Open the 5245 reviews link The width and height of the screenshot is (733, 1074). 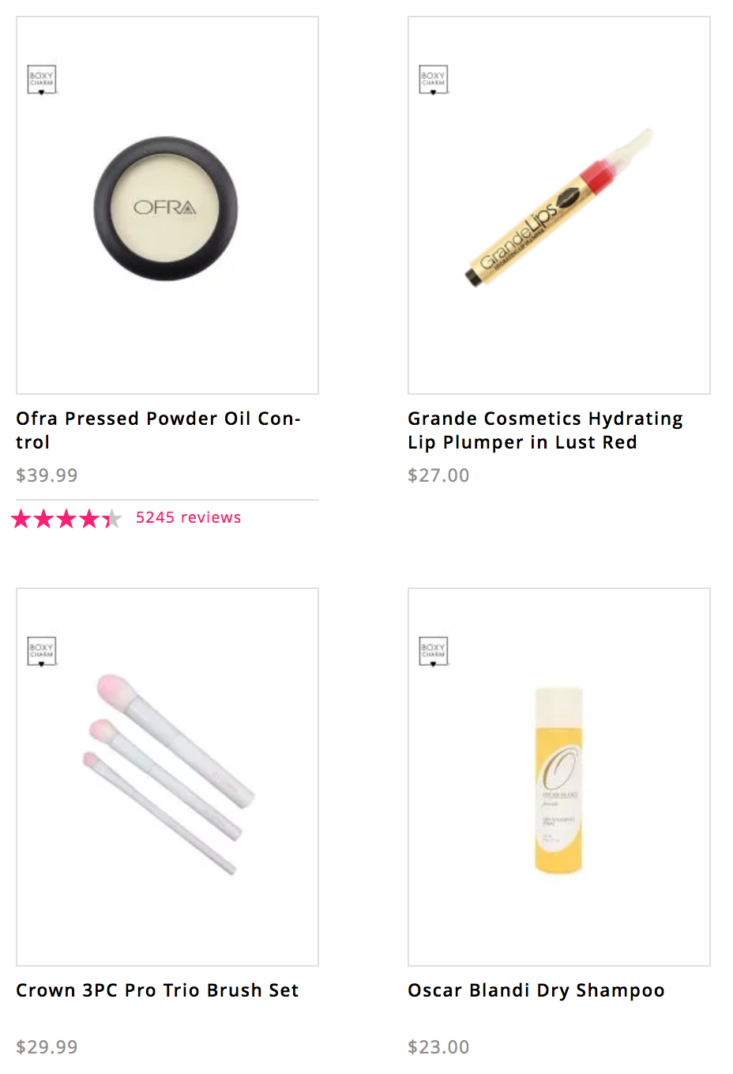coord(188,517)
